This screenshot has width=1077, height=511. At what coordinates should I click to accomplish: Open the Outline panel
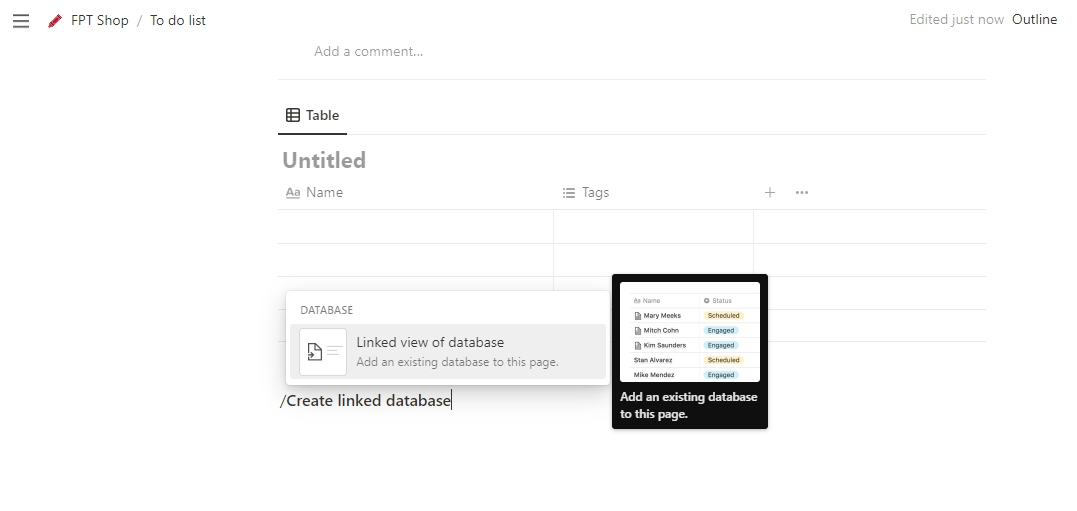1034,19
